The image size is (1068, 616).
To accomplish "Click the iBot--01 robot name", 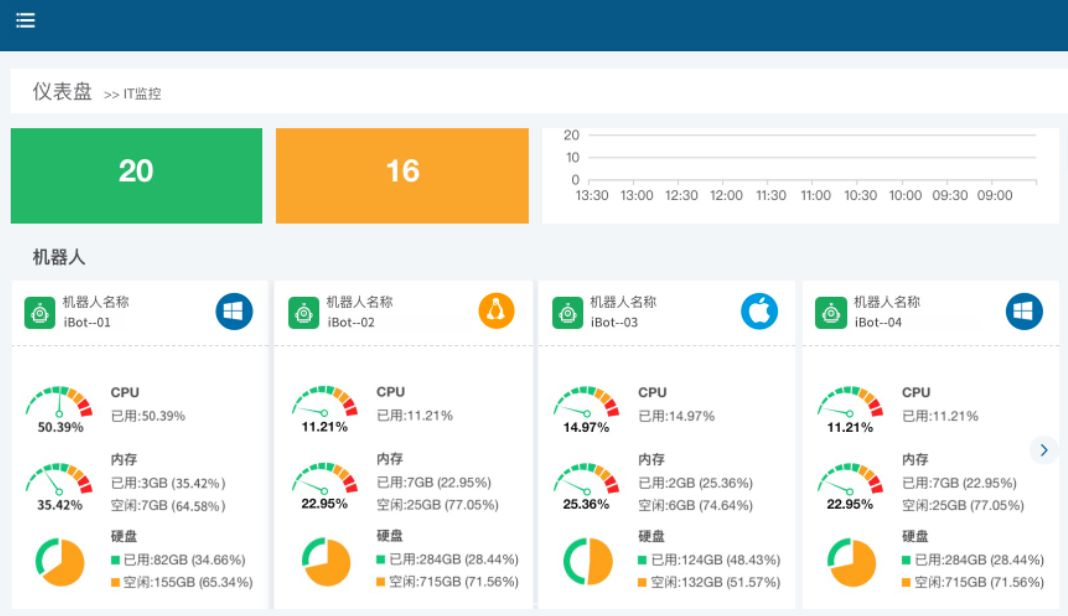I will point(87,322).
